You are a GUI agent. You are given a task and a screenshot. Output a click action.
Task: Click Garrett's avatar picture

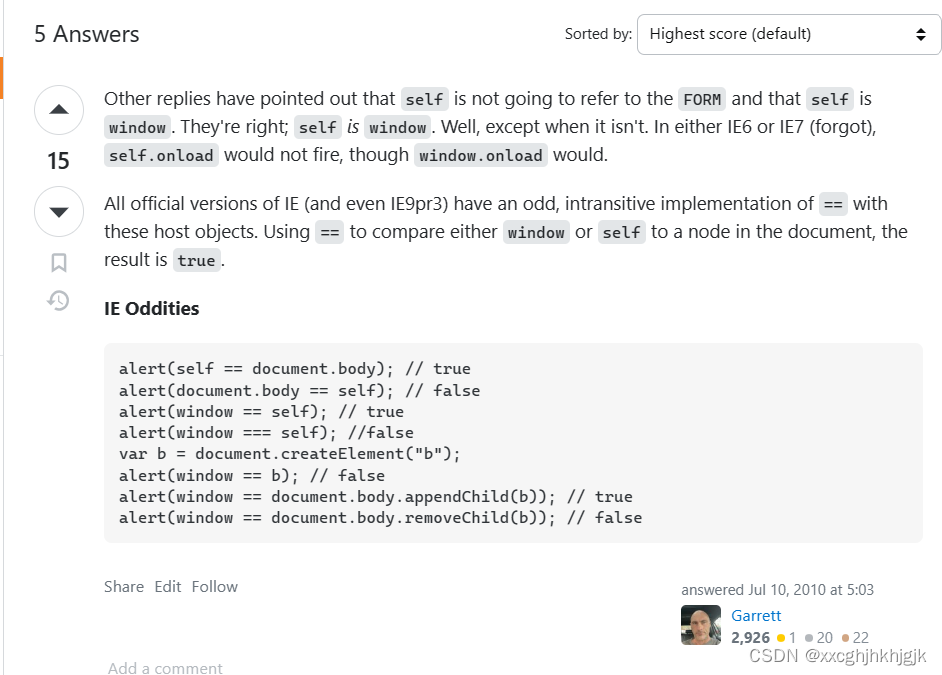[700, 625]
